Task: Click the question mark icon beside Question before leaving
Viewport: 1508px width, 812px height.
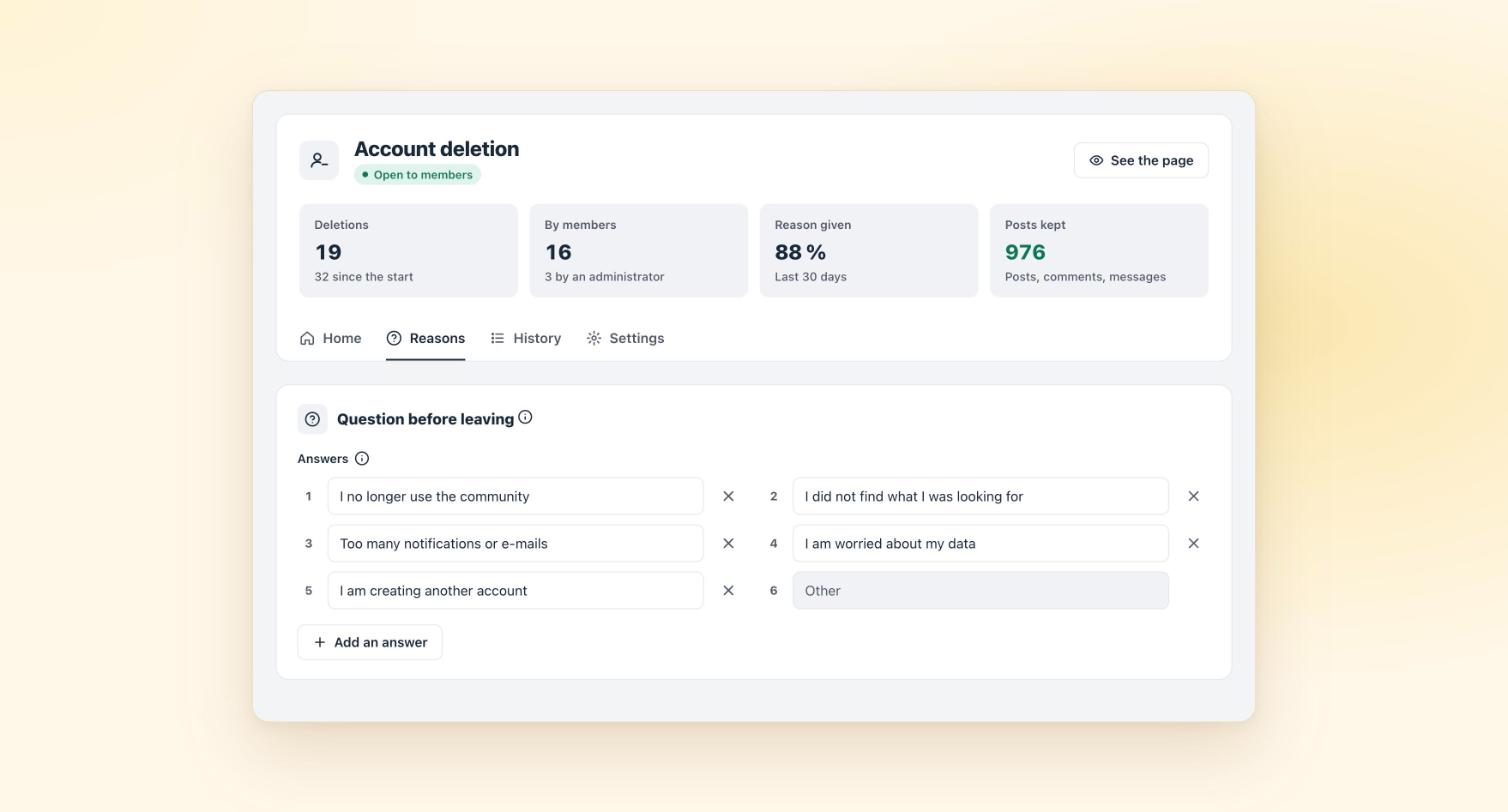Action: (x=312, y=419)
